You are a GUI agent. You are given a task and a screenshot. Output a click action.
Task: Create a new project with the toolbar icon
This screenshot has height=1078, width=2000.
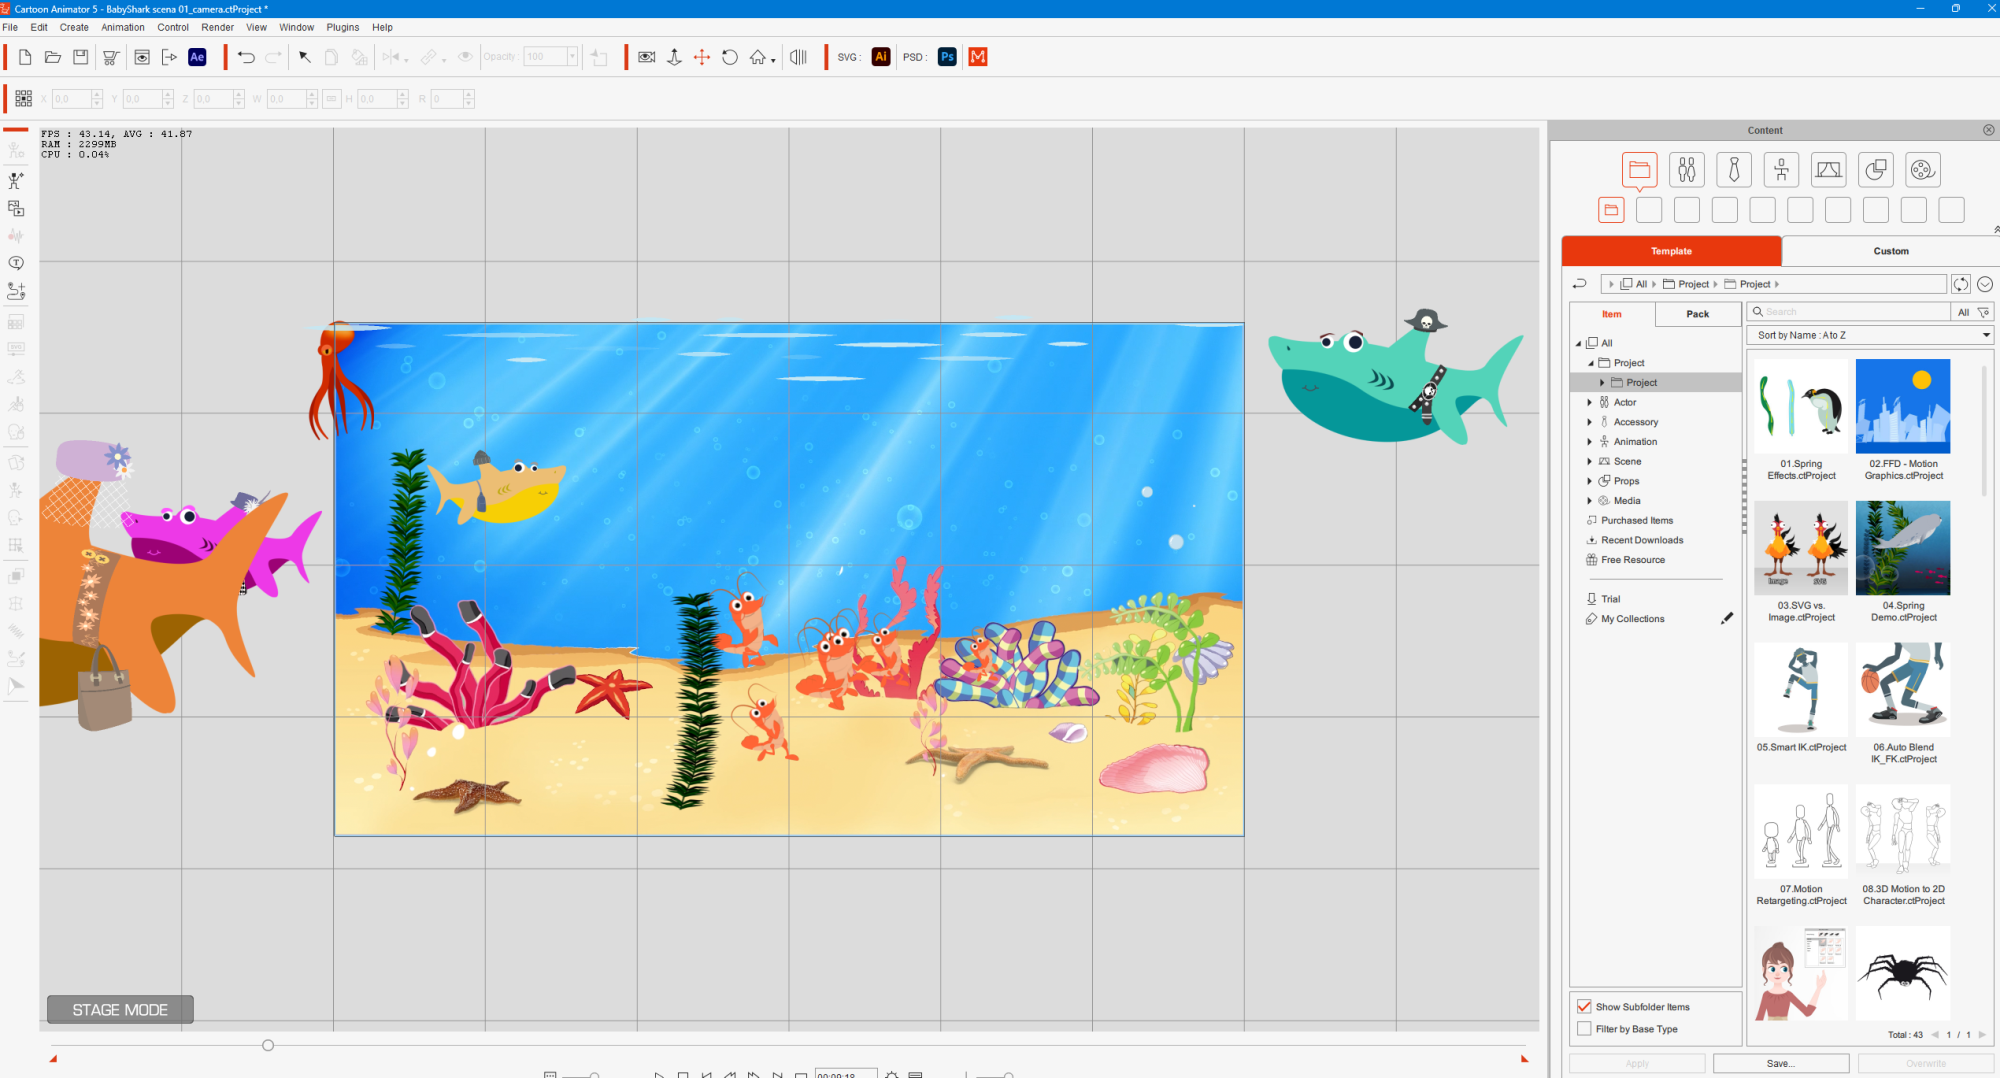point(25,57)
